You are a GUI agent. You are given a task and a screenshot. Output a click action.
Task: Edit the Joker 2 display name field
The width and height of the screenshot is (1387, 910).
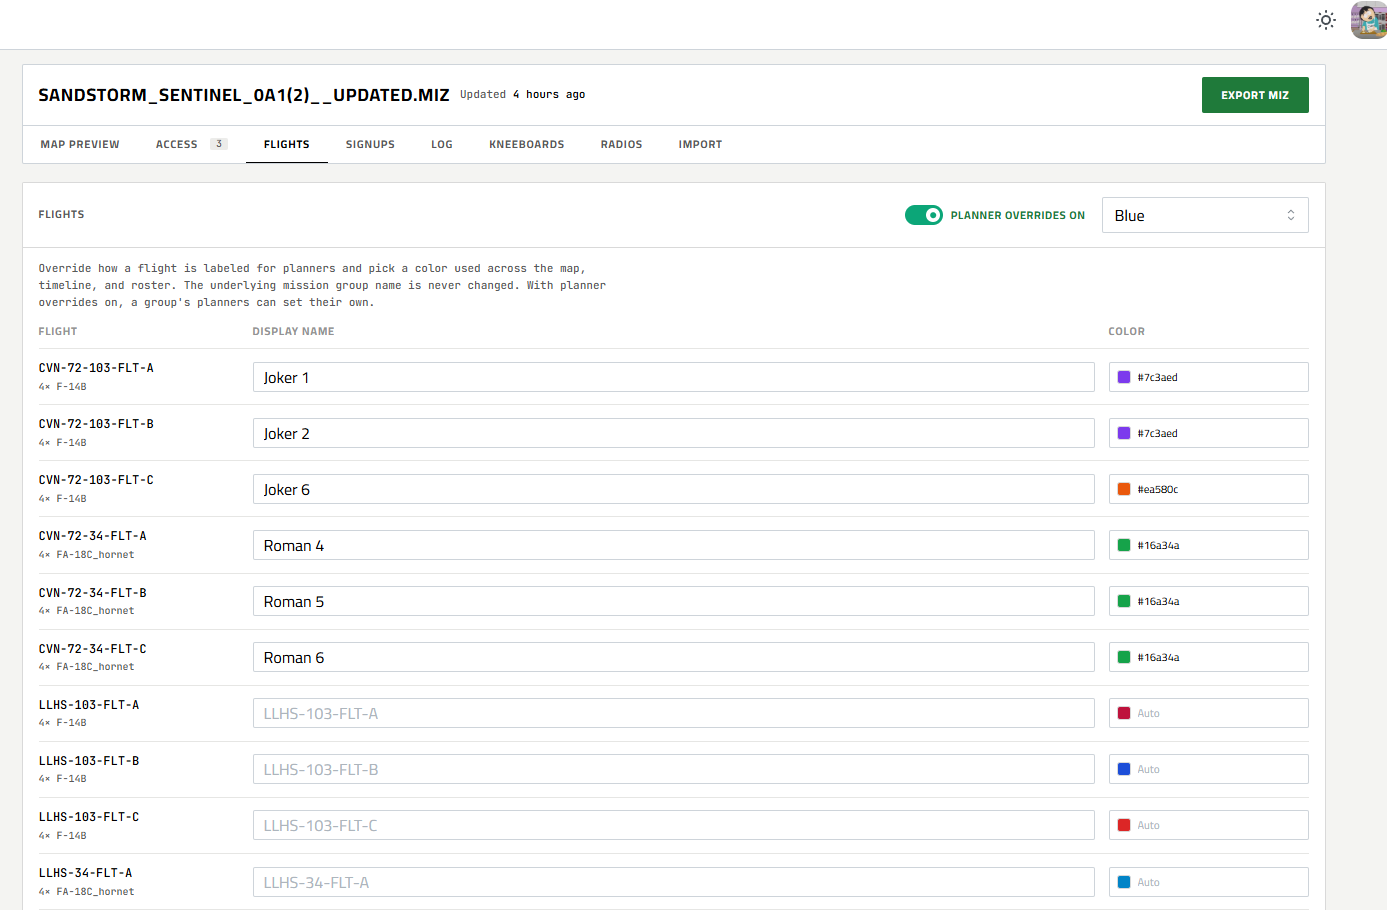[x=674, y=433]
